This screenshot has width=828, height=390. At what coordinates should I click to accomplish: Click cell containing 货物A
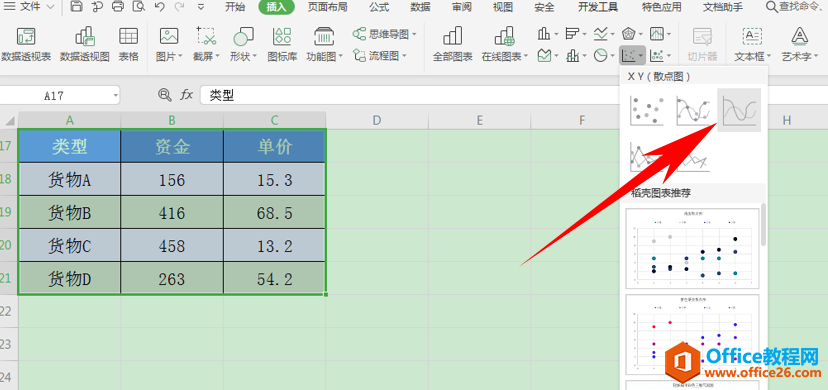tap(69, 180)
